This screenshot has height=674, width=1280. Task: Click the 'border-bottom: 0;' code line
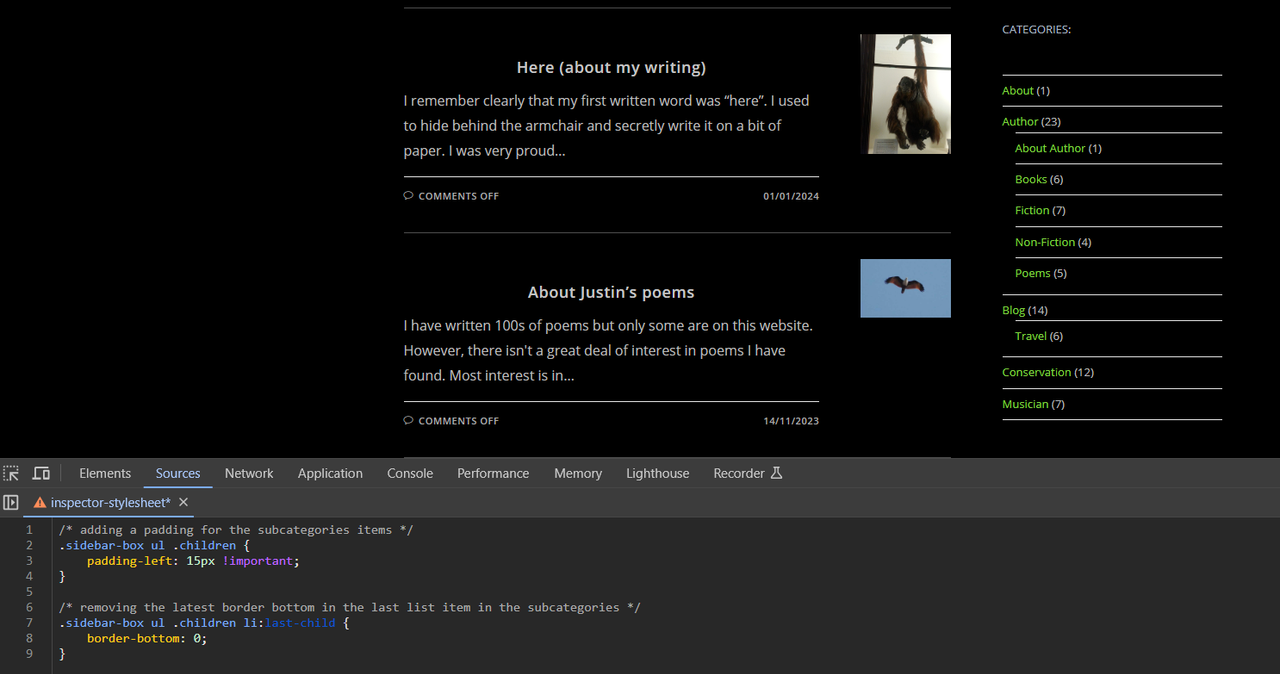pos(146,638)
